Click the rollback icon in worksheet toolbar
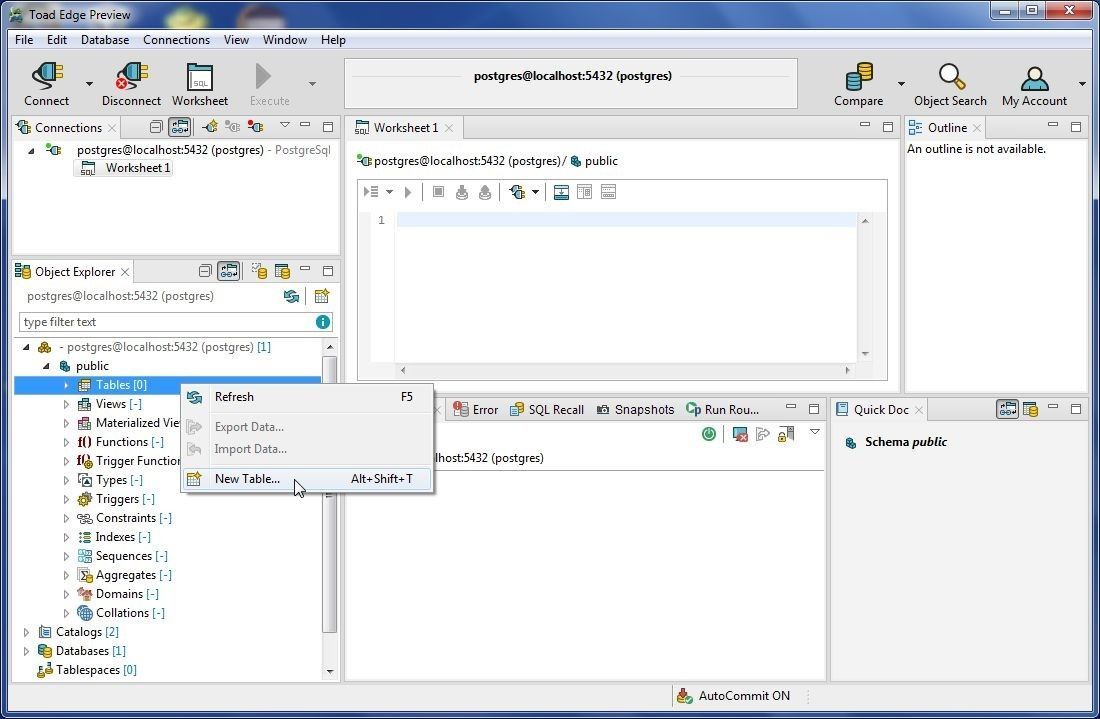This screenshot has width=1100, height=719. tap(485, 191)
